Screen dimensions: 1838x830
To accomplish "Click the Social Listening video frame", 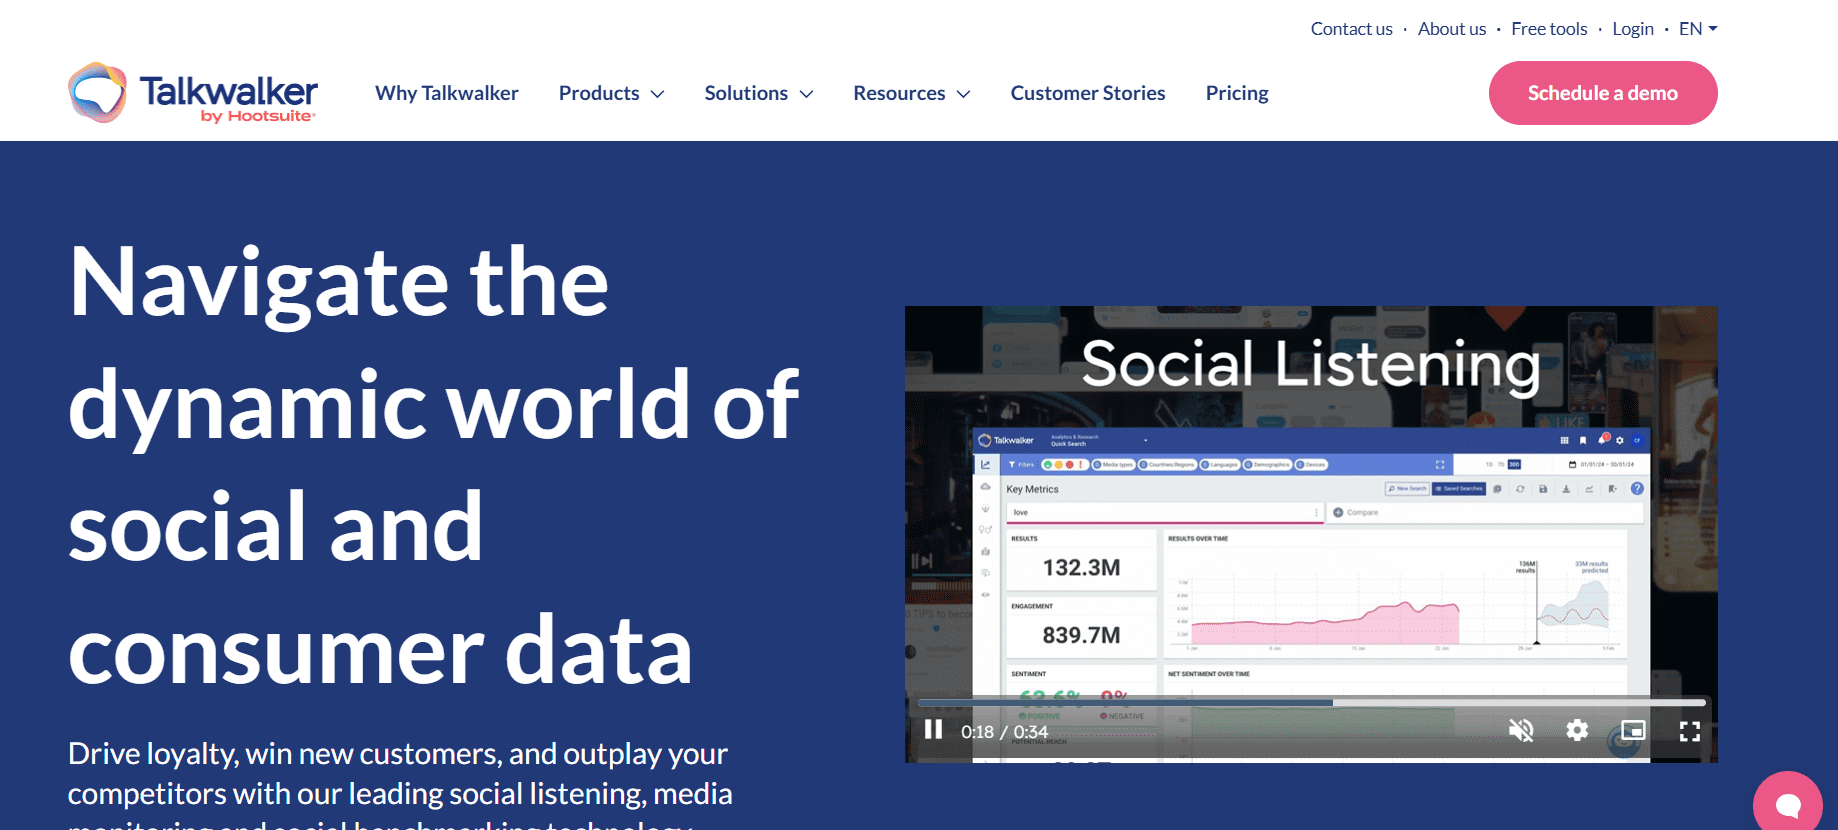I will pos(1311,534).
